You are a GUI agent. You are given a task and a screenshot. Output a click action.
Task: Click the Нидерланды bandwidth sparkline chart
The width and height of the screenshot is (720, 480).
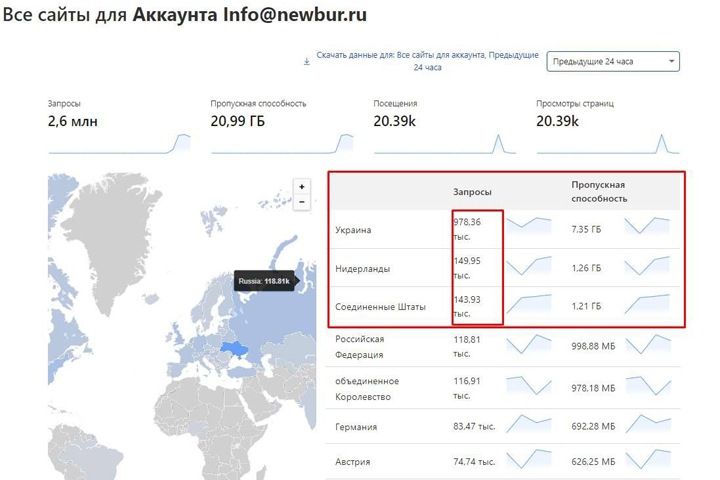click(647, 267)
